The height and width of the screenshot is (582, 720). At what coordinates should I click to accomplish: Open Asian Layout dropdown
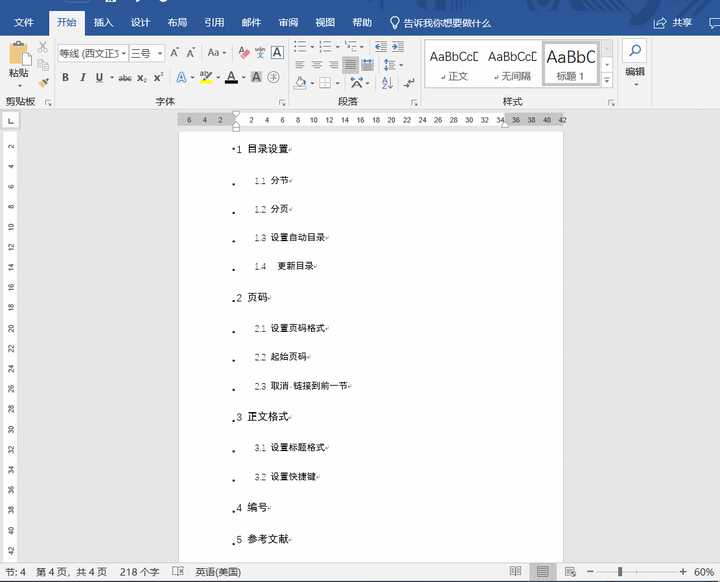360,83
